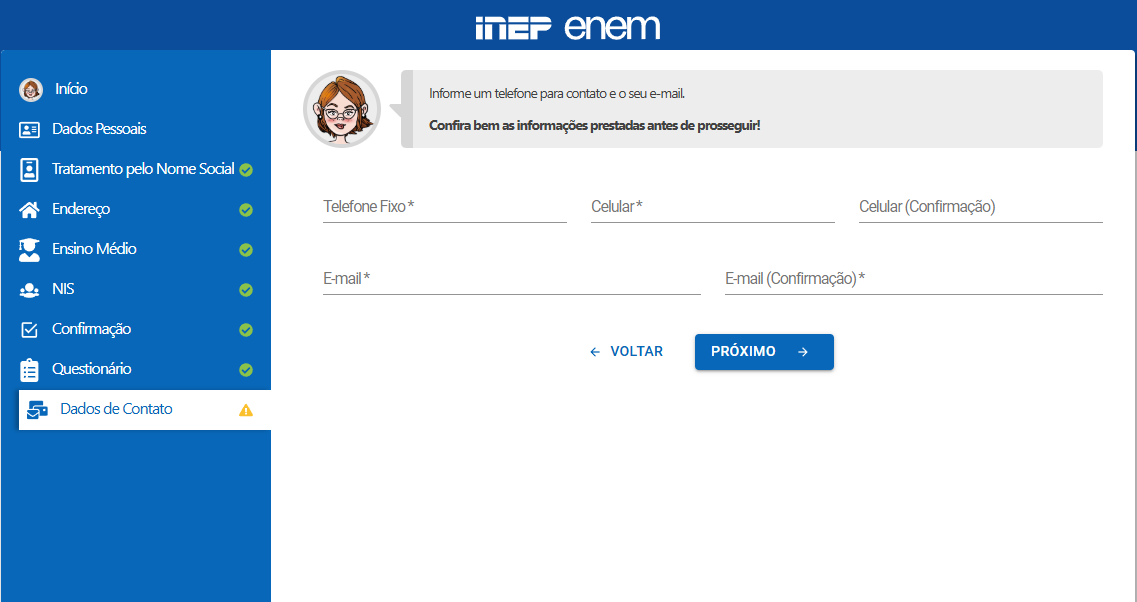Click the Início avatar icon in sidebar
This screenshot has width=1137, height=602.
click(31, 90)
